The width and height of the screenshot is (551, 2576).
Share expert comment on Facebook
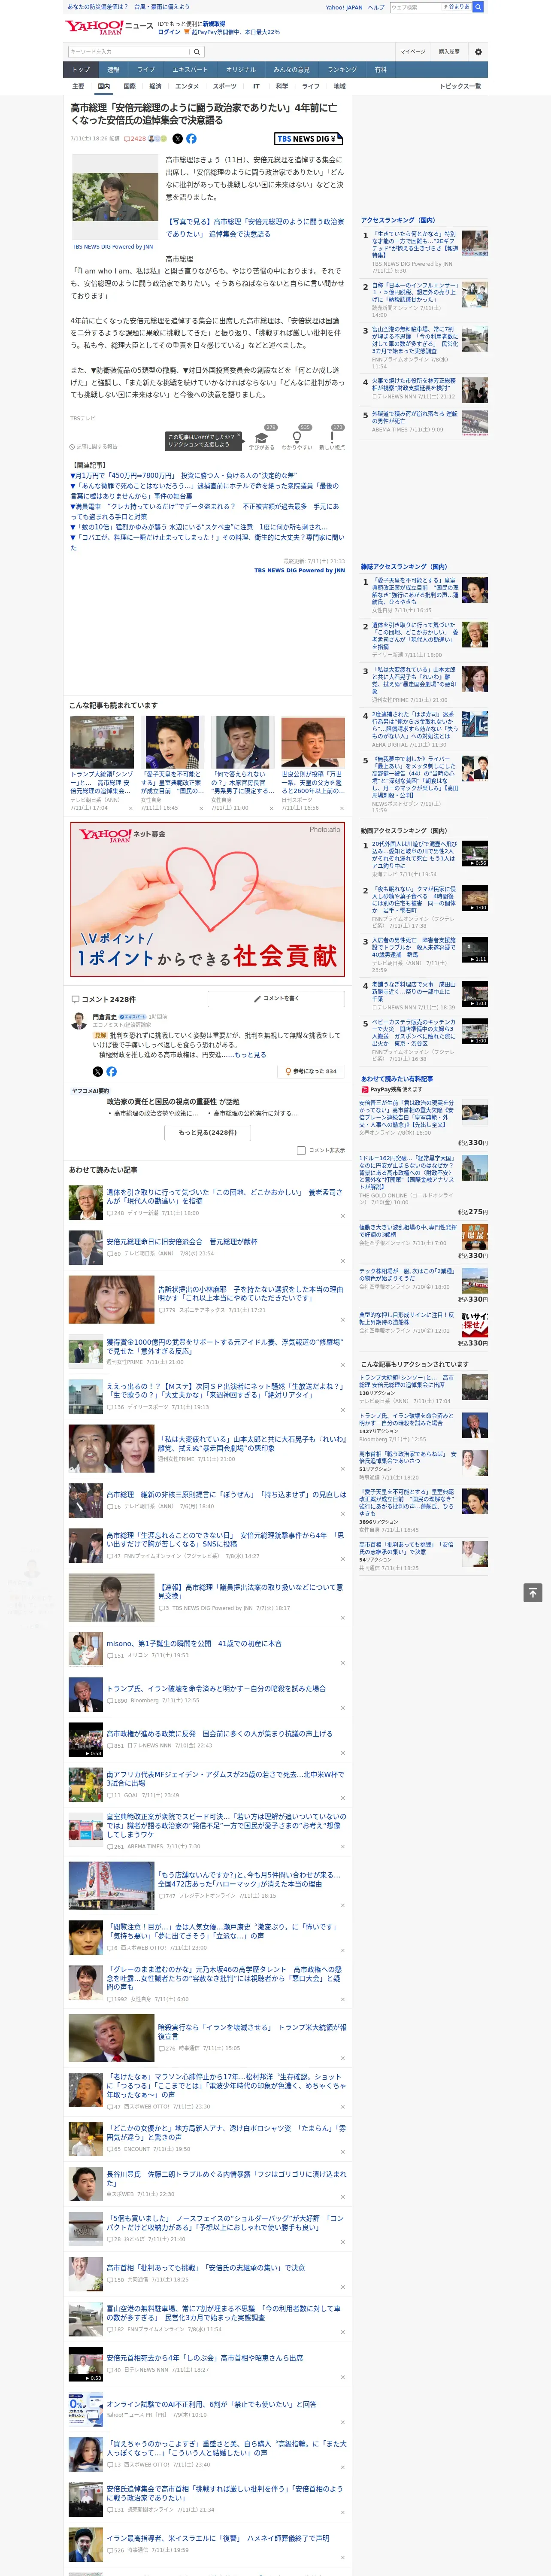pos(111,1071)
